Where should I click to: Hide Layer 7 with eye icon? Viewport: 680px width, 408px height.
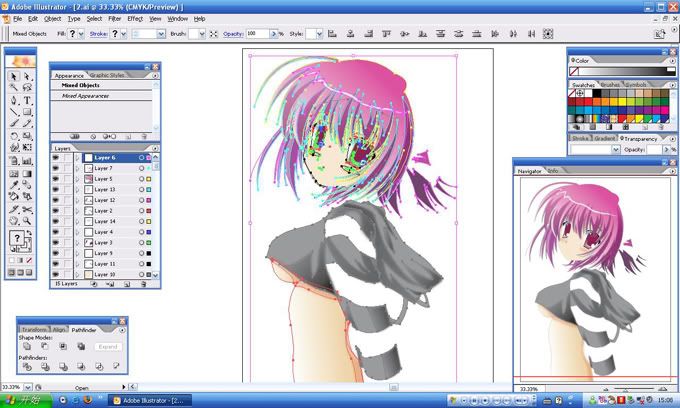click(x=56, y=168)
